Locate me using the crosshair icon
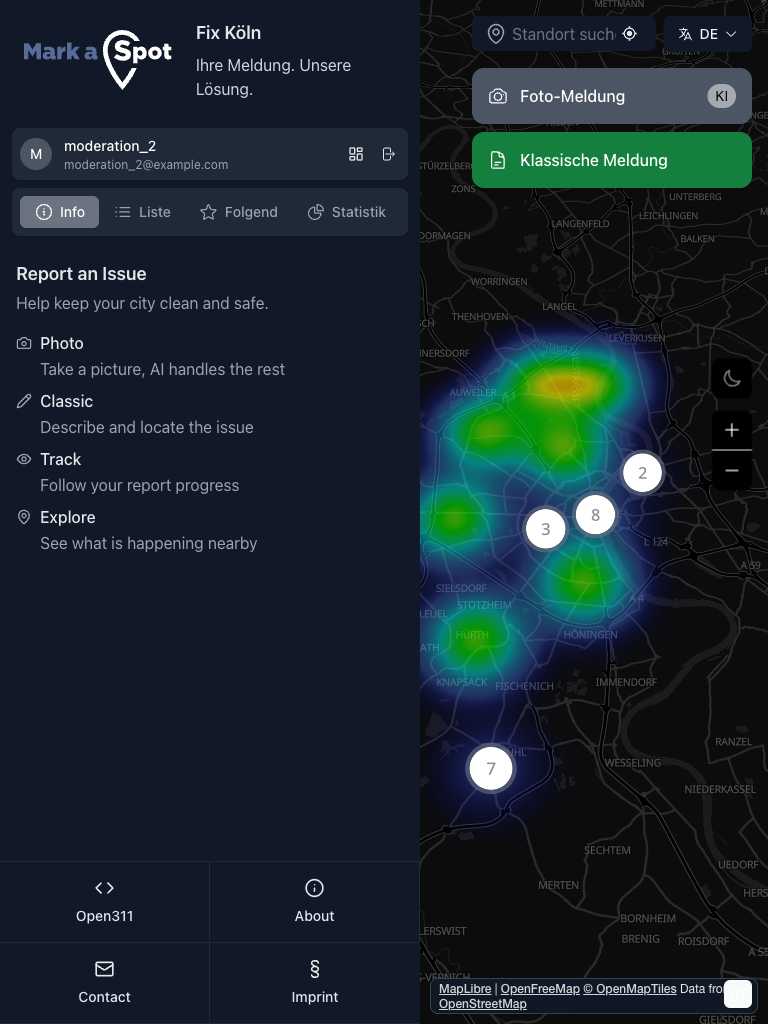Image resolution: width=768 pixels, height=1024 pixels. 630,34
